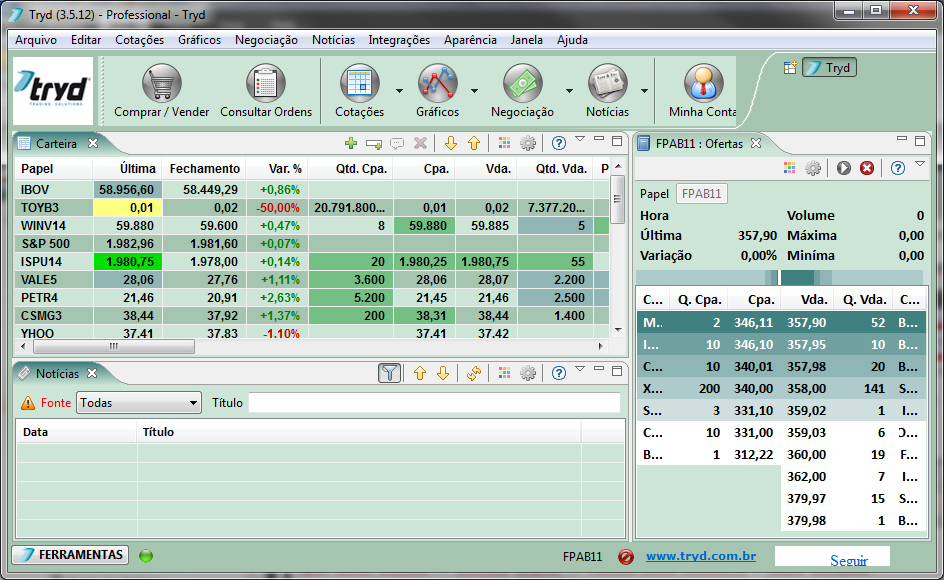The height and width of the screenshot is (580, 944).
Task: Click the Cotações toolbar icon
Action: point(359,83)
